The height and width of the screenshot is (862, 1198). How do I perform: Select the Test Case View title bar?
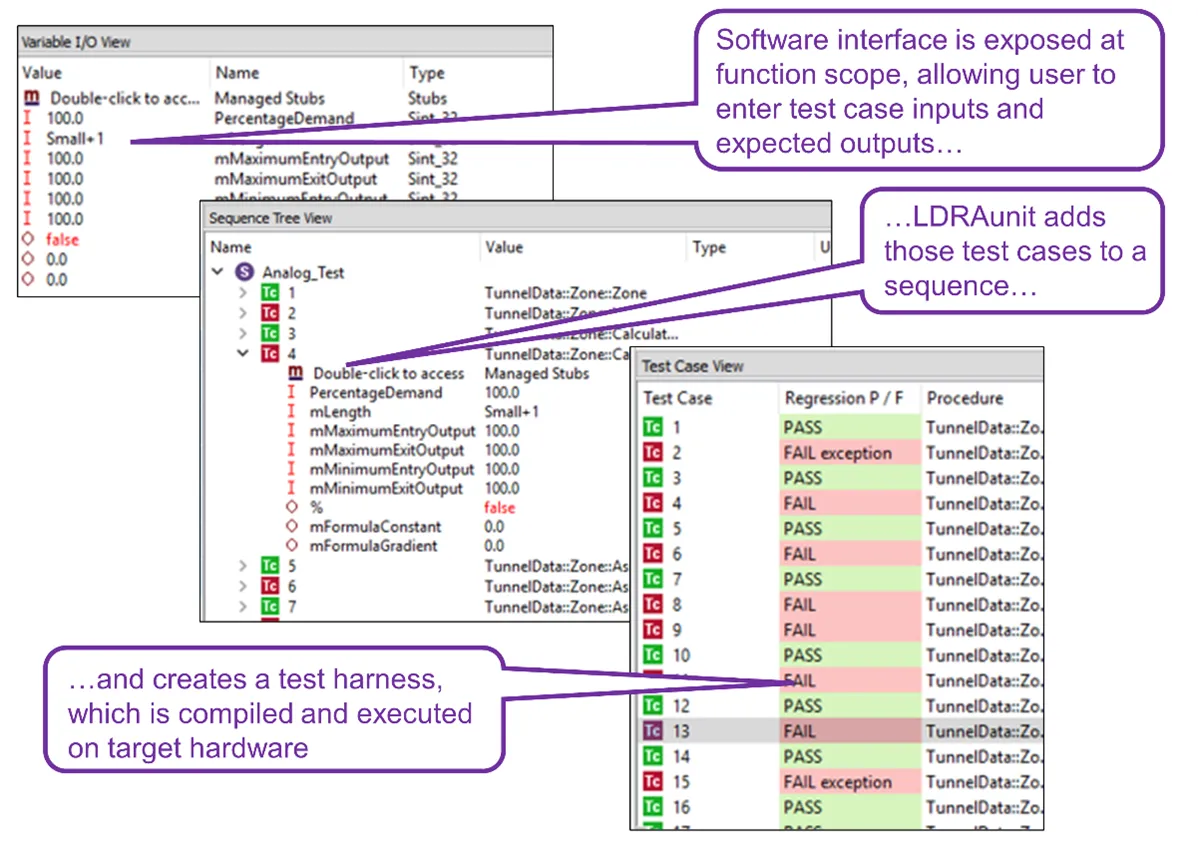click(x=837, y=366)
